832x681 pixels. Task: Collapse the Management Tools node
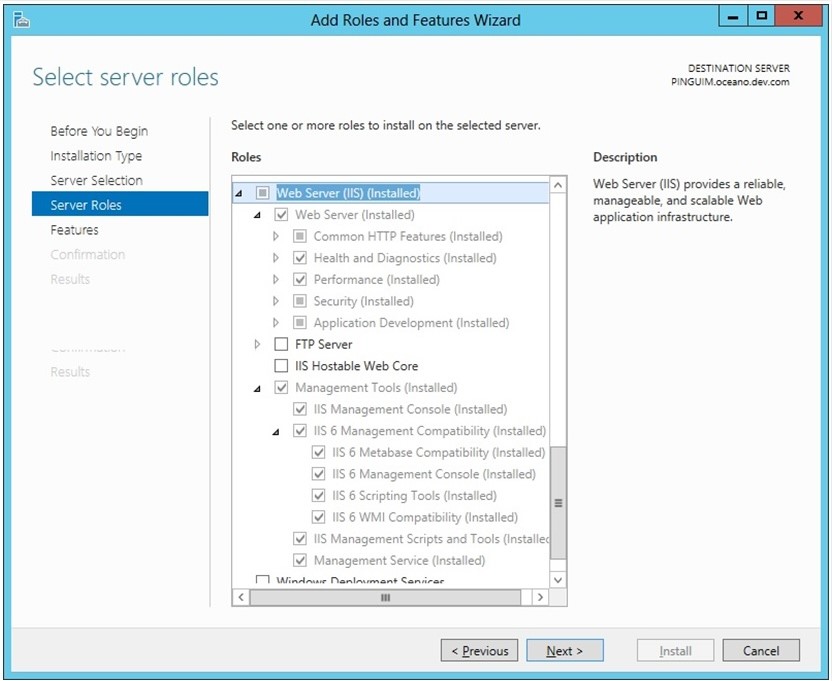(257, 389)
